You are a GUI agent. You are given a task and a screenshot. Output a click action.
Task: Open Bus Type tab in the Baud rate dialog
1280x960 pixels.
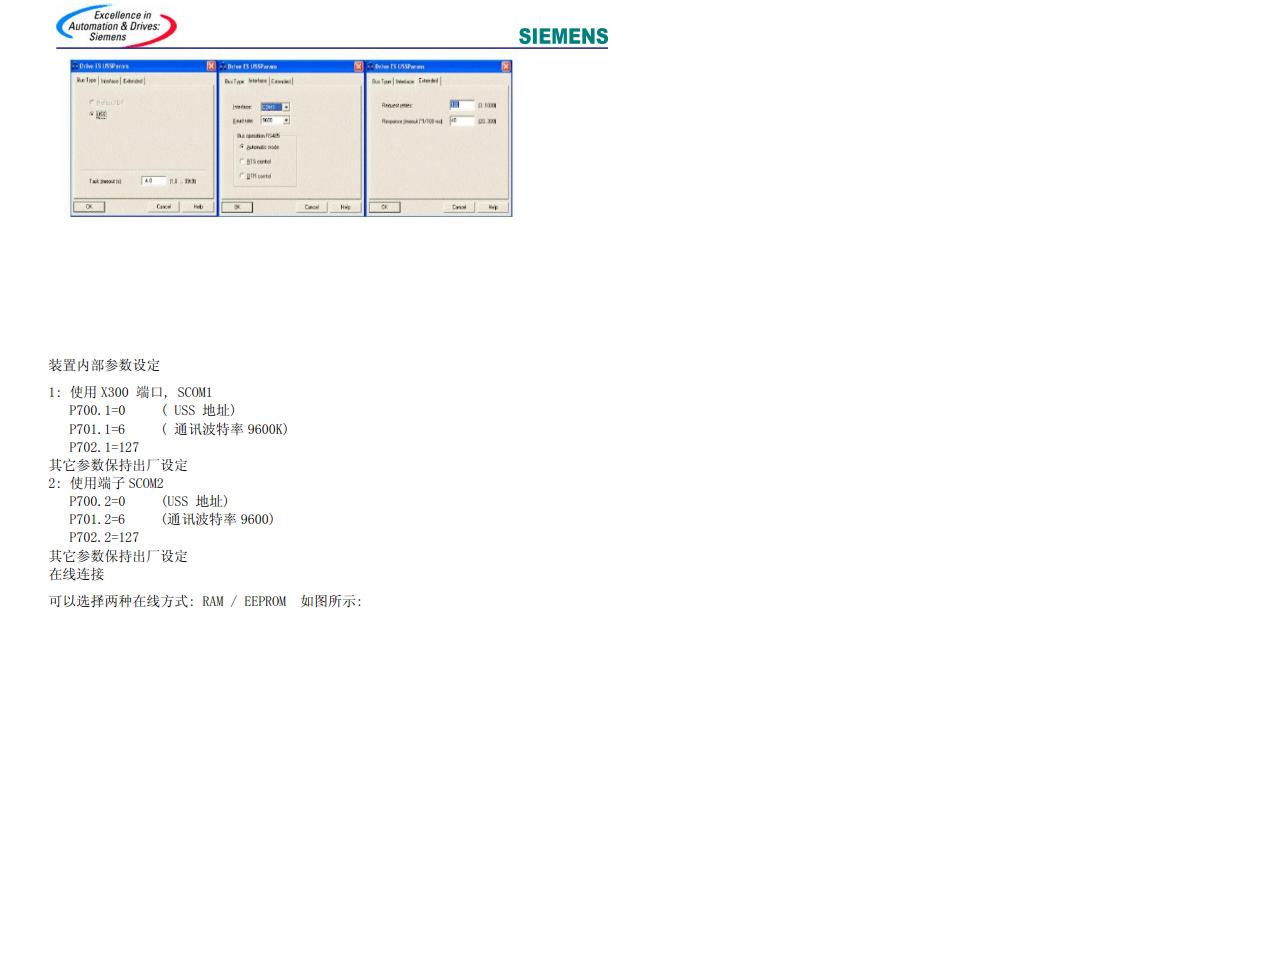tap(234, 82)
